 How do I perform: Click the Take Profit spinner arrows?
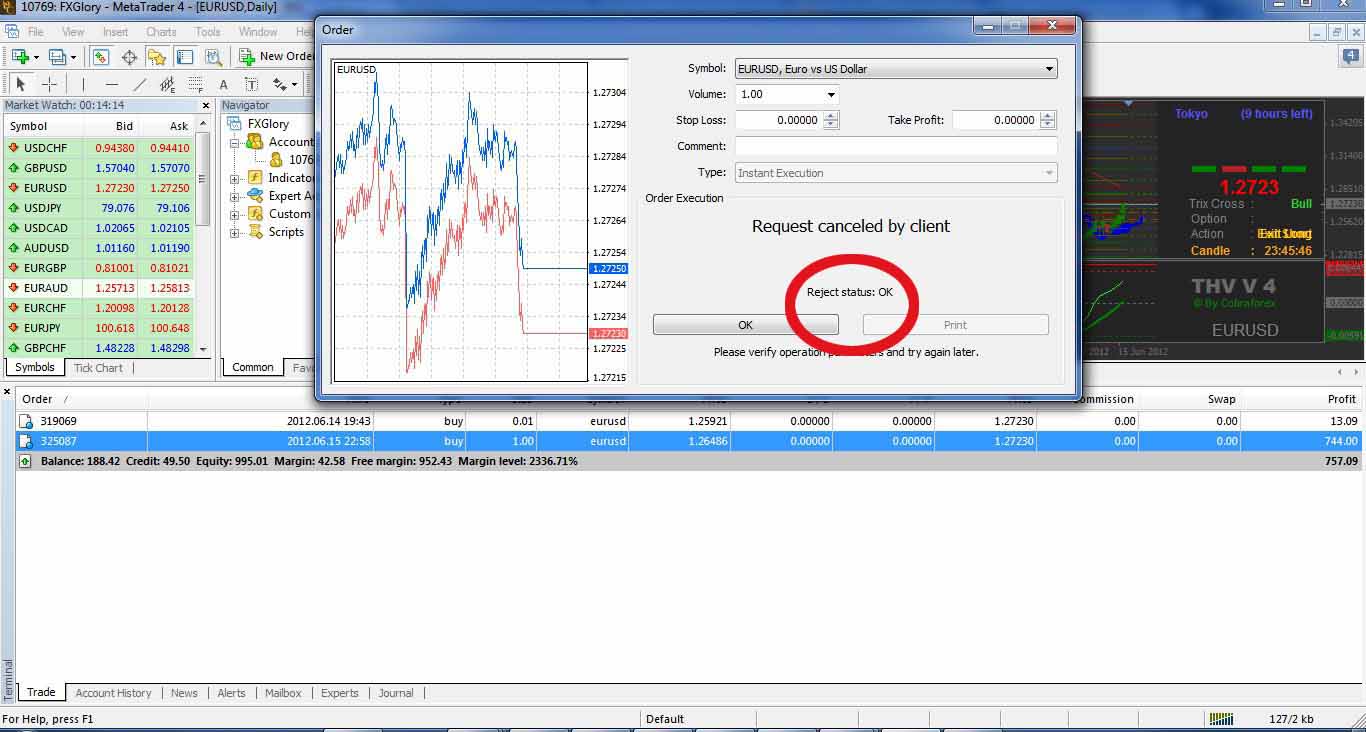coord(1048,120)
